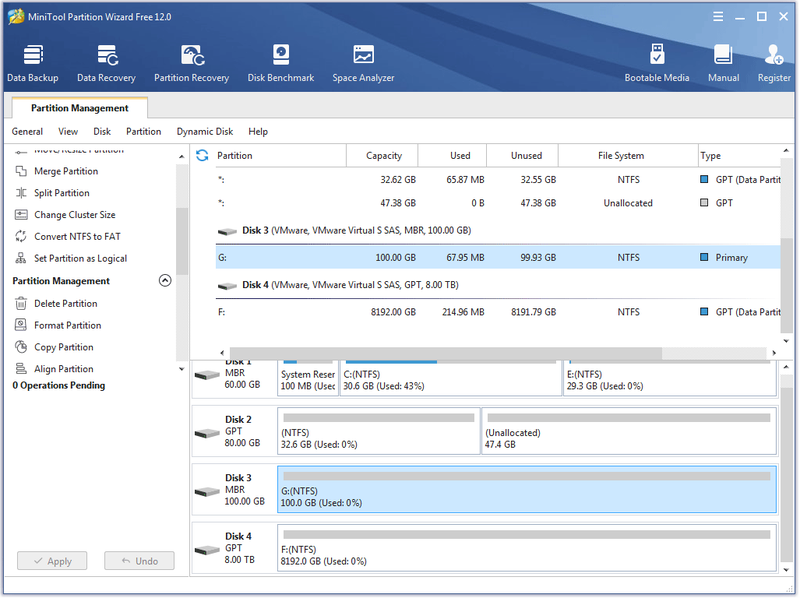Click sidebar scroll-up arrow
Viewport: 800px width, 598px height.
182,157
